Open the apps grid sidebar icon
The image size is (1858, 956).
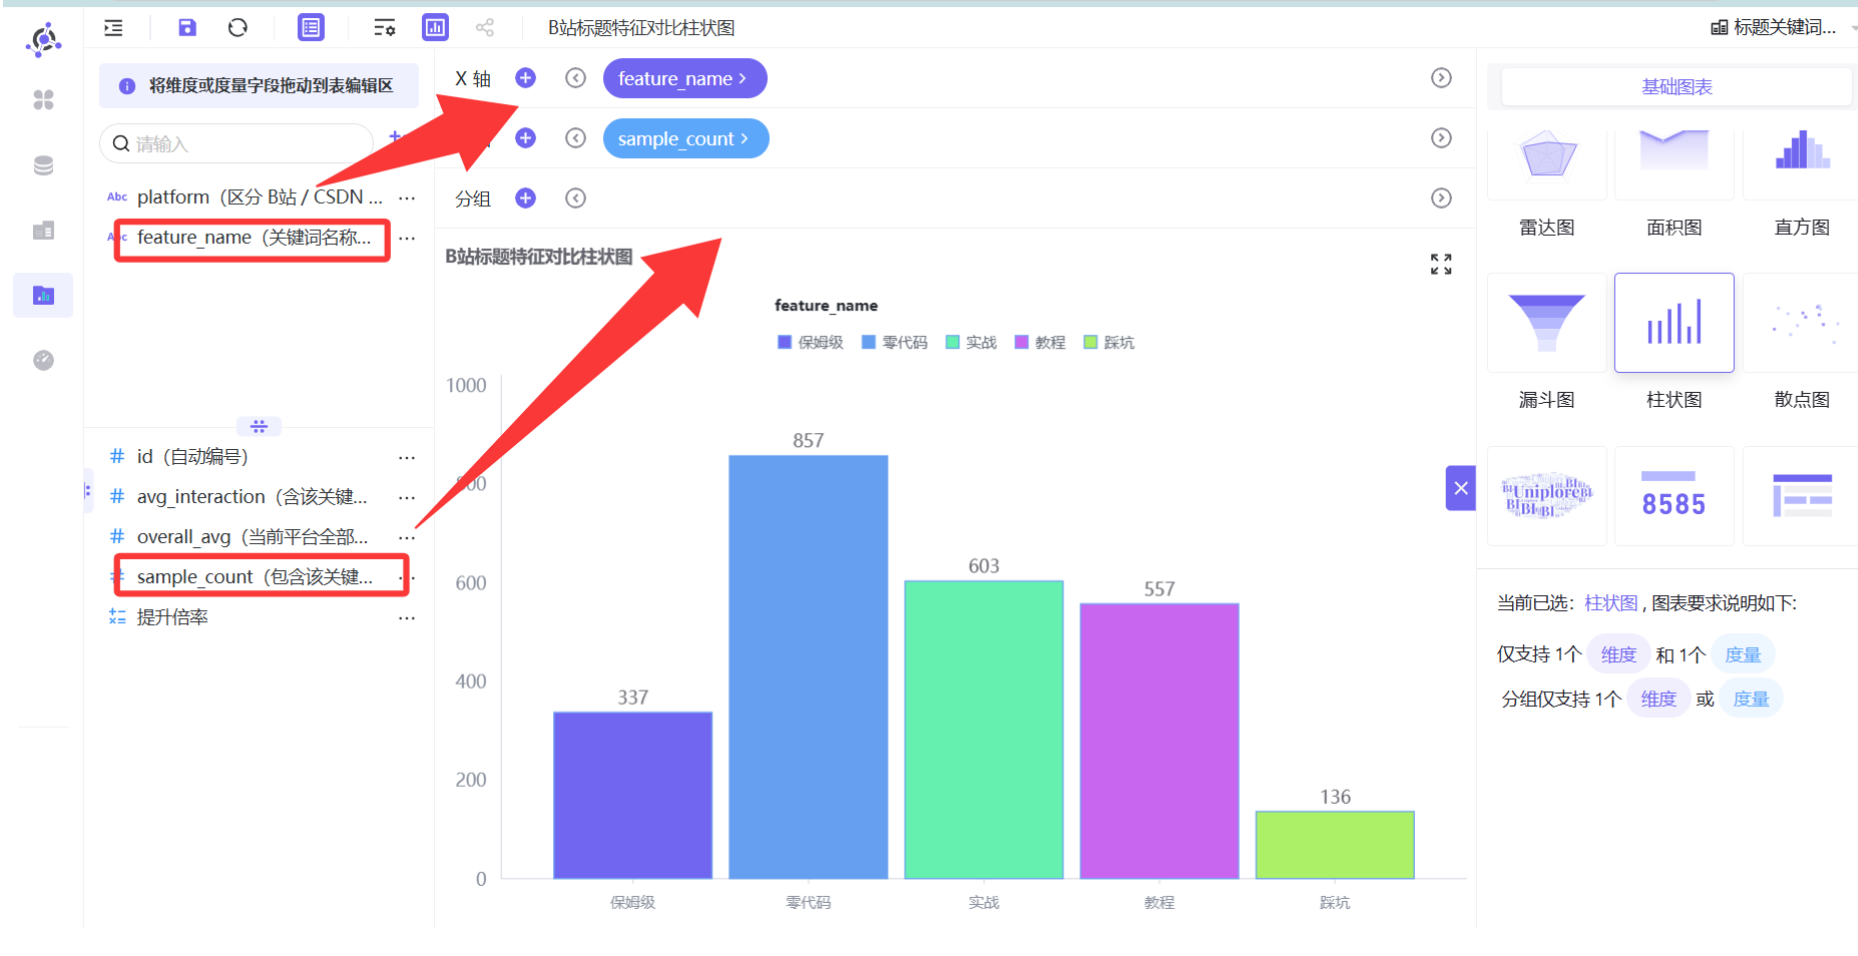(43, 100)
